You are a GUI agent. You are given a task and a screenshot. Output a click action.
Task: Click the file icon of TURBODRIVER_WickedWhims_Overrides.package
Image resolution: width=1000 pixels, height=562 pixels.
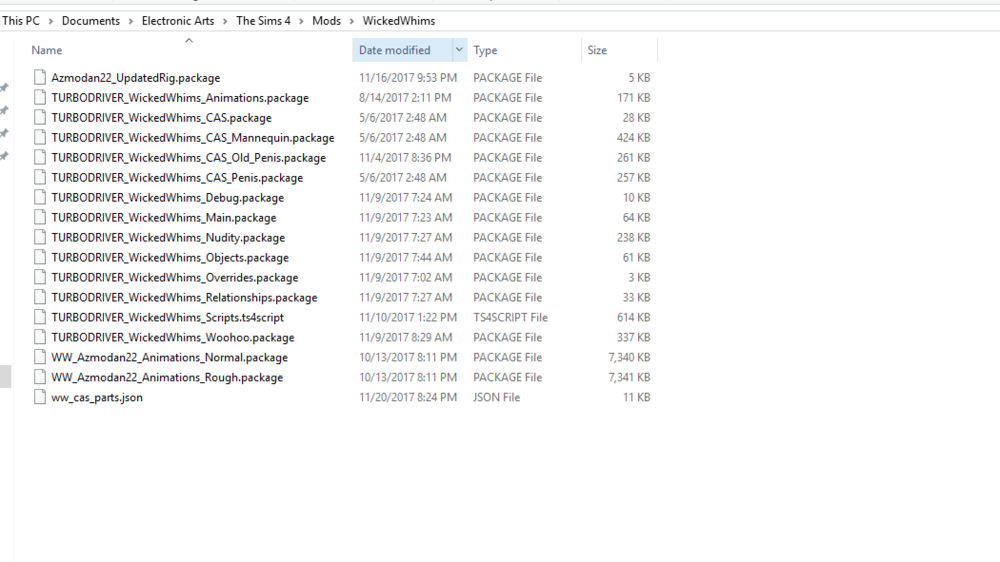pos(40,277)
